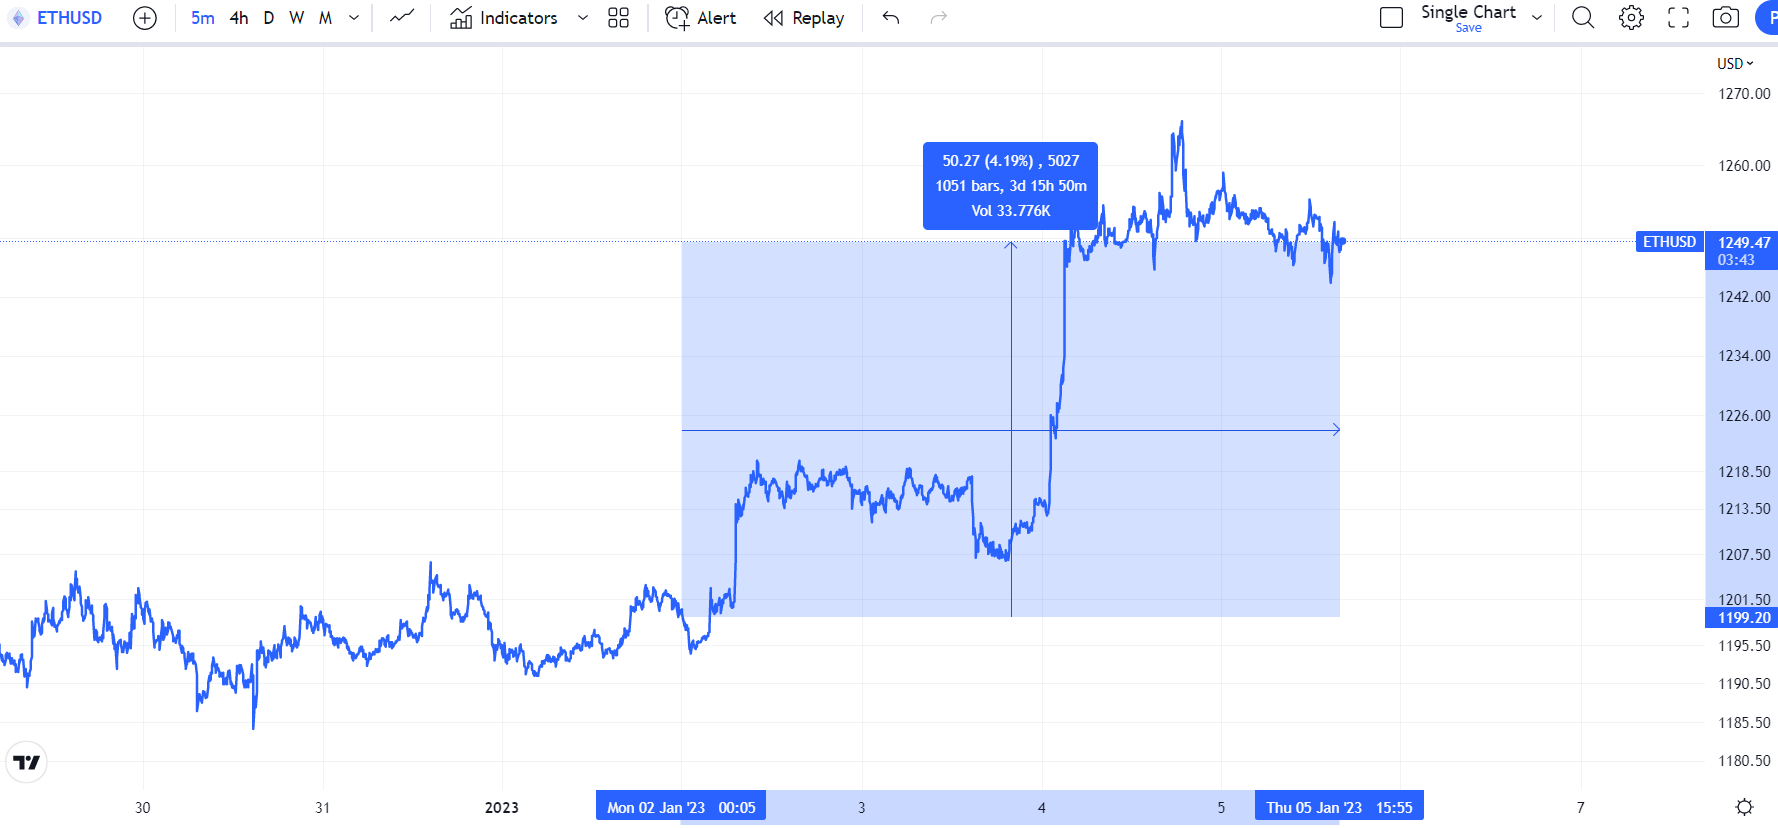Open the Indicators dialog

(x=504, y=18)
